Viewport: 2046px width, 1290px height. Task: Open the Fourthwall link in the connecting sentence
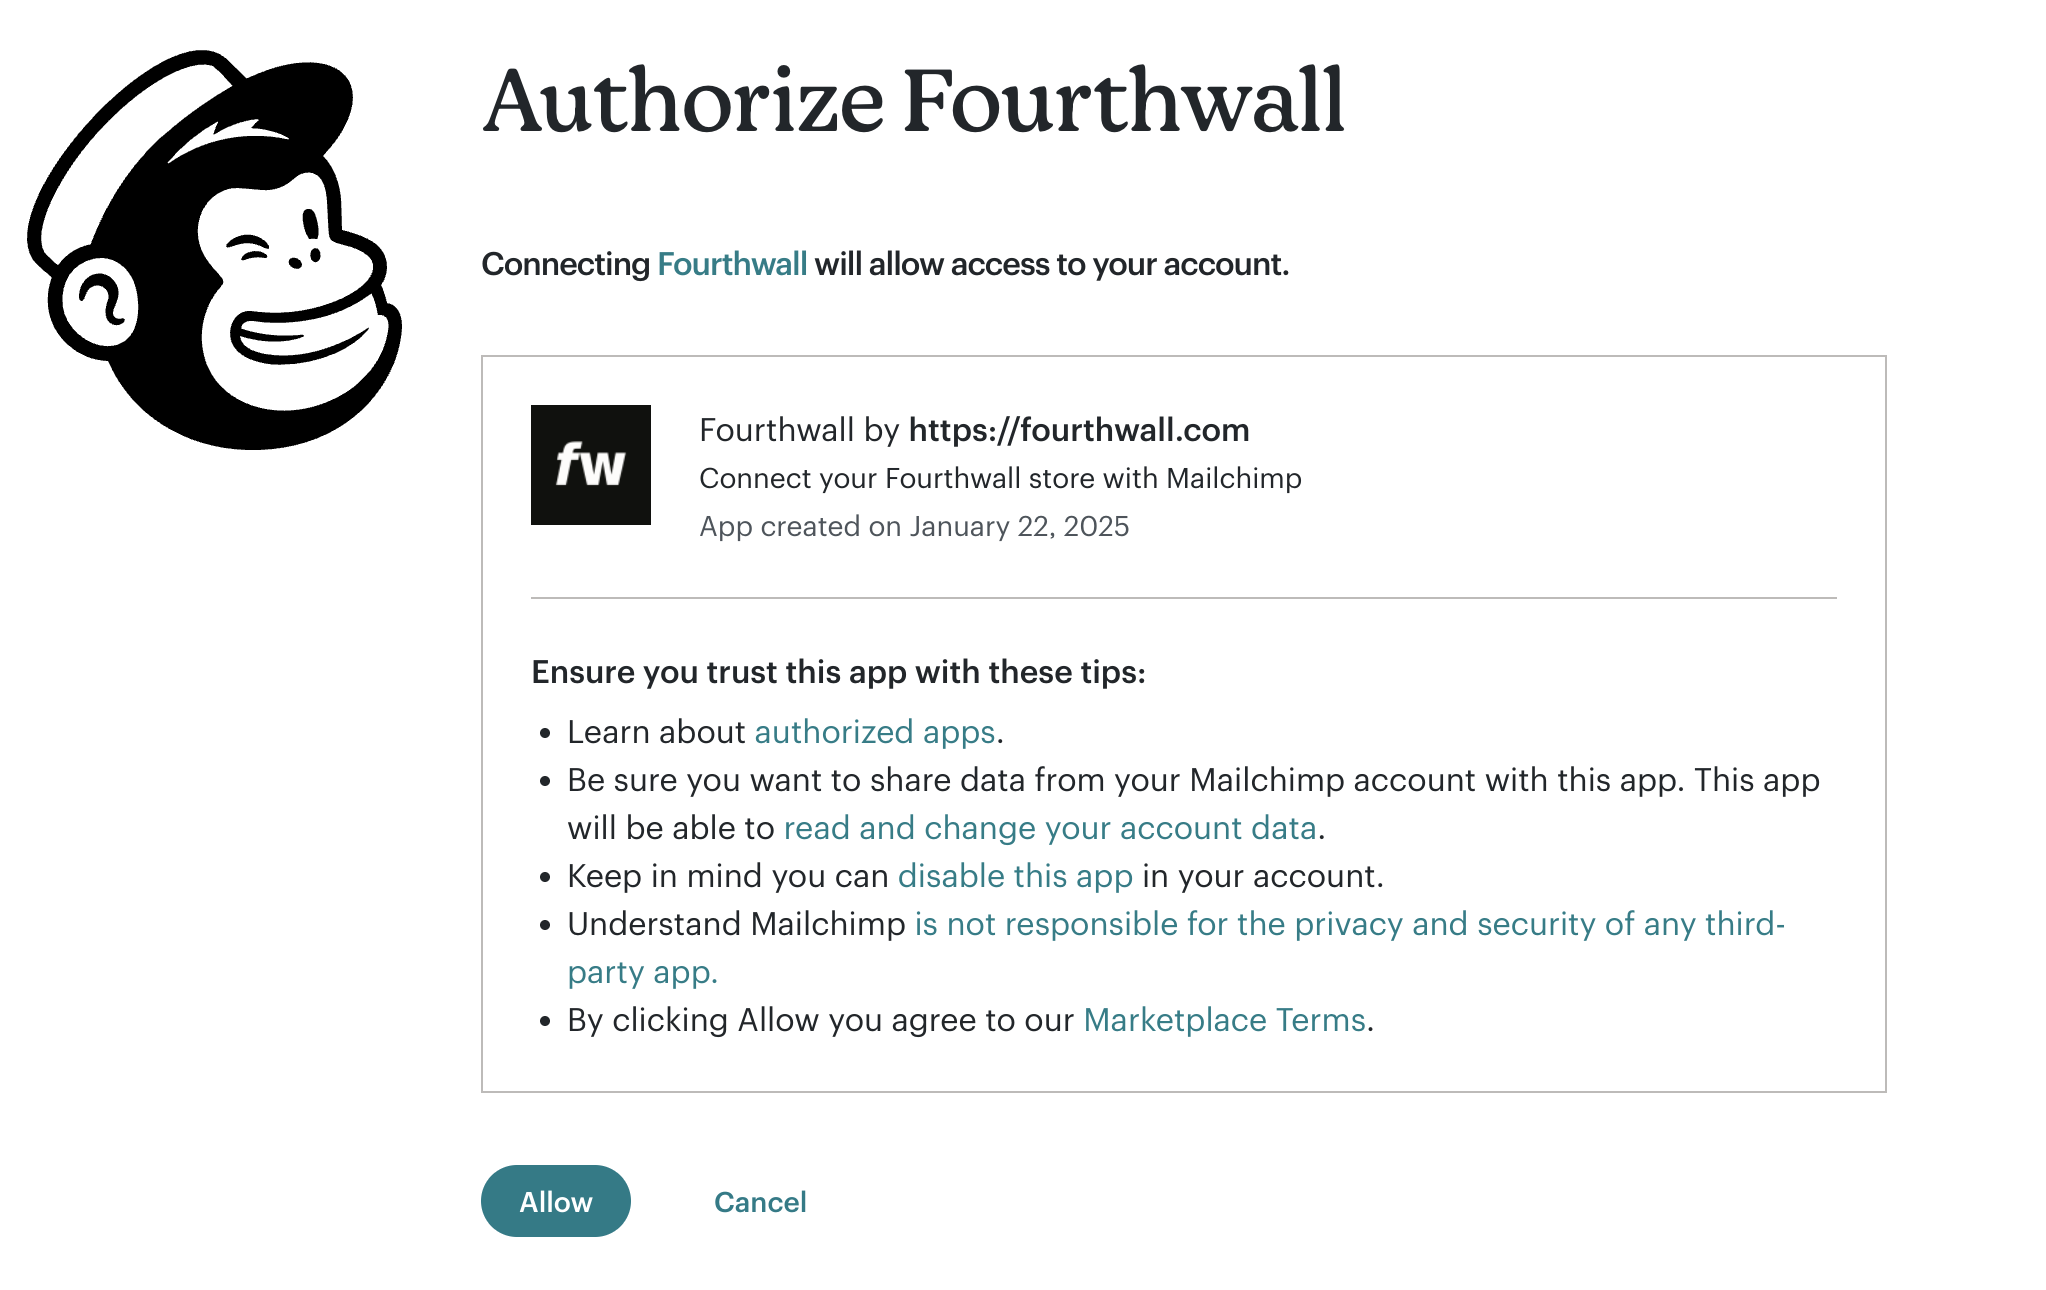732,264
